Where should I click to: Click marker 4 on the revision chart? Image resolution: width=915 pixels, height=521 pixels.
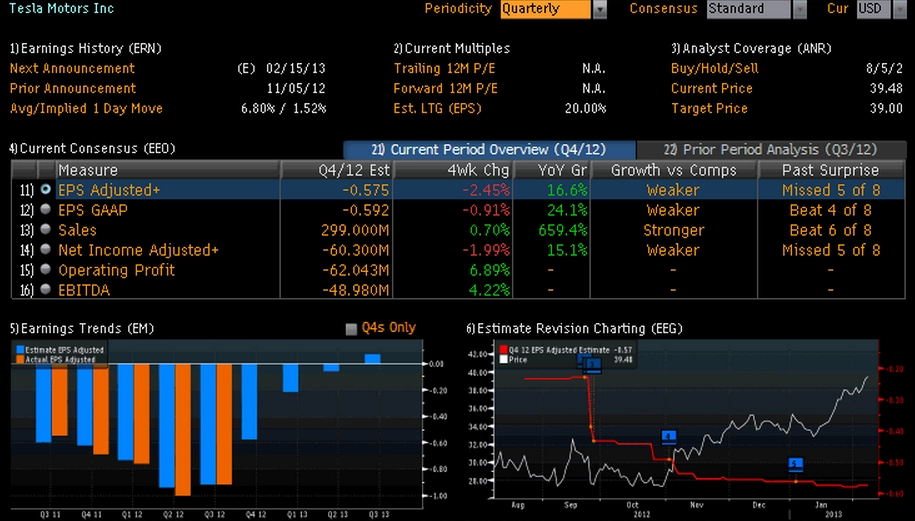(669, 436)
